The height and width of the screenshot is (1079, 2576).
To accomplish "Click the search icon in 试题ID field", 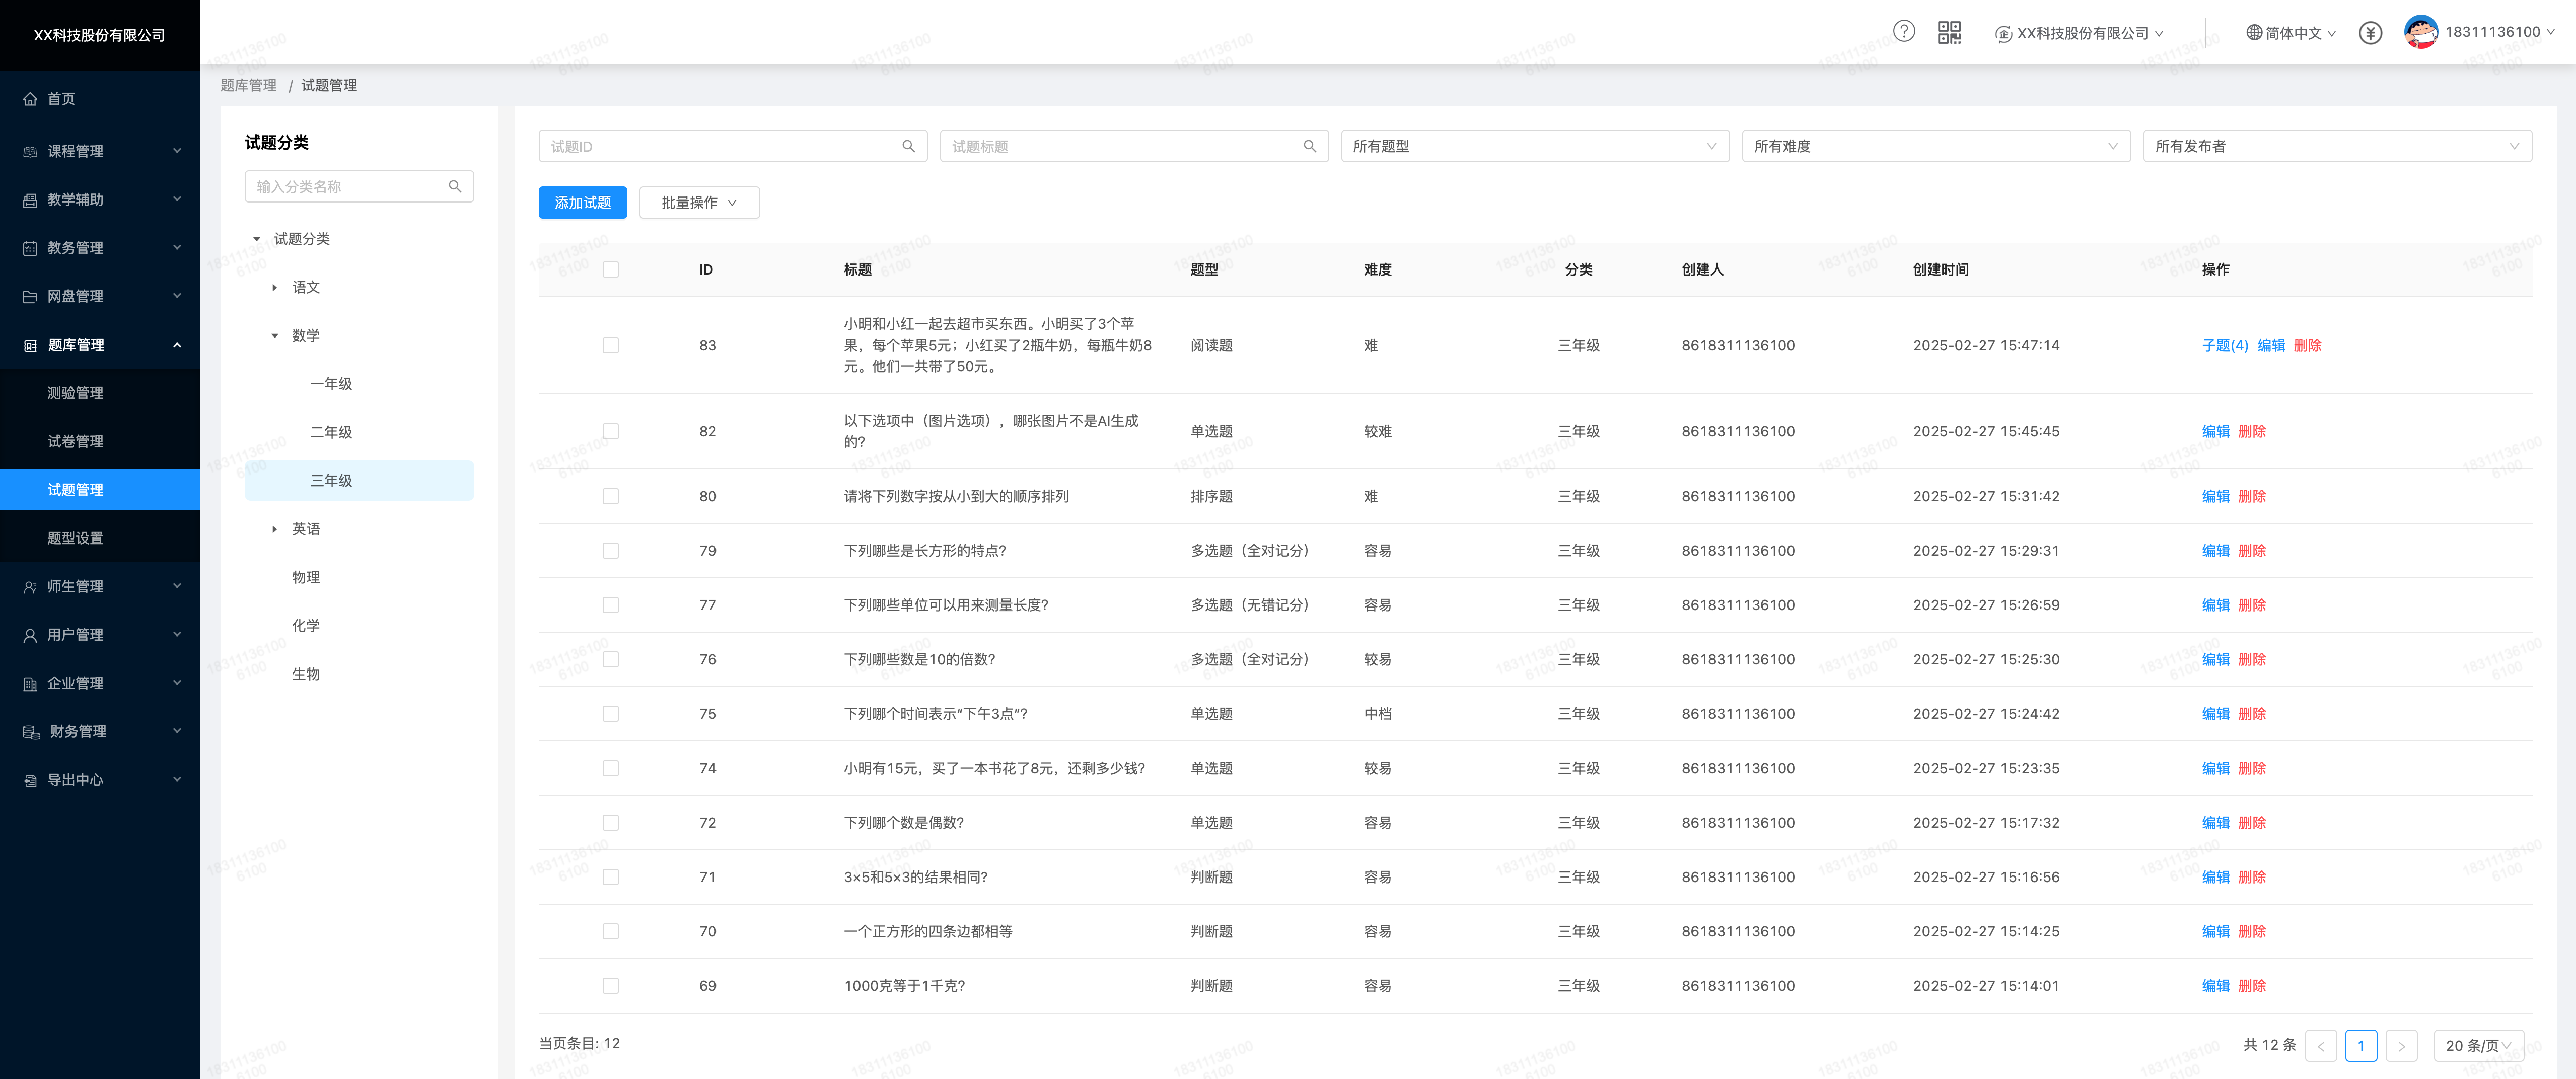I will 908,146.
